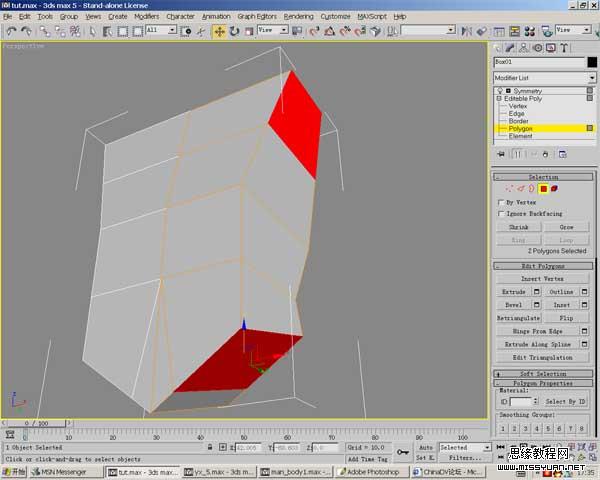Screen dimensions: 600x480
Task: Open the Character menu
Action: click(180, 16)
